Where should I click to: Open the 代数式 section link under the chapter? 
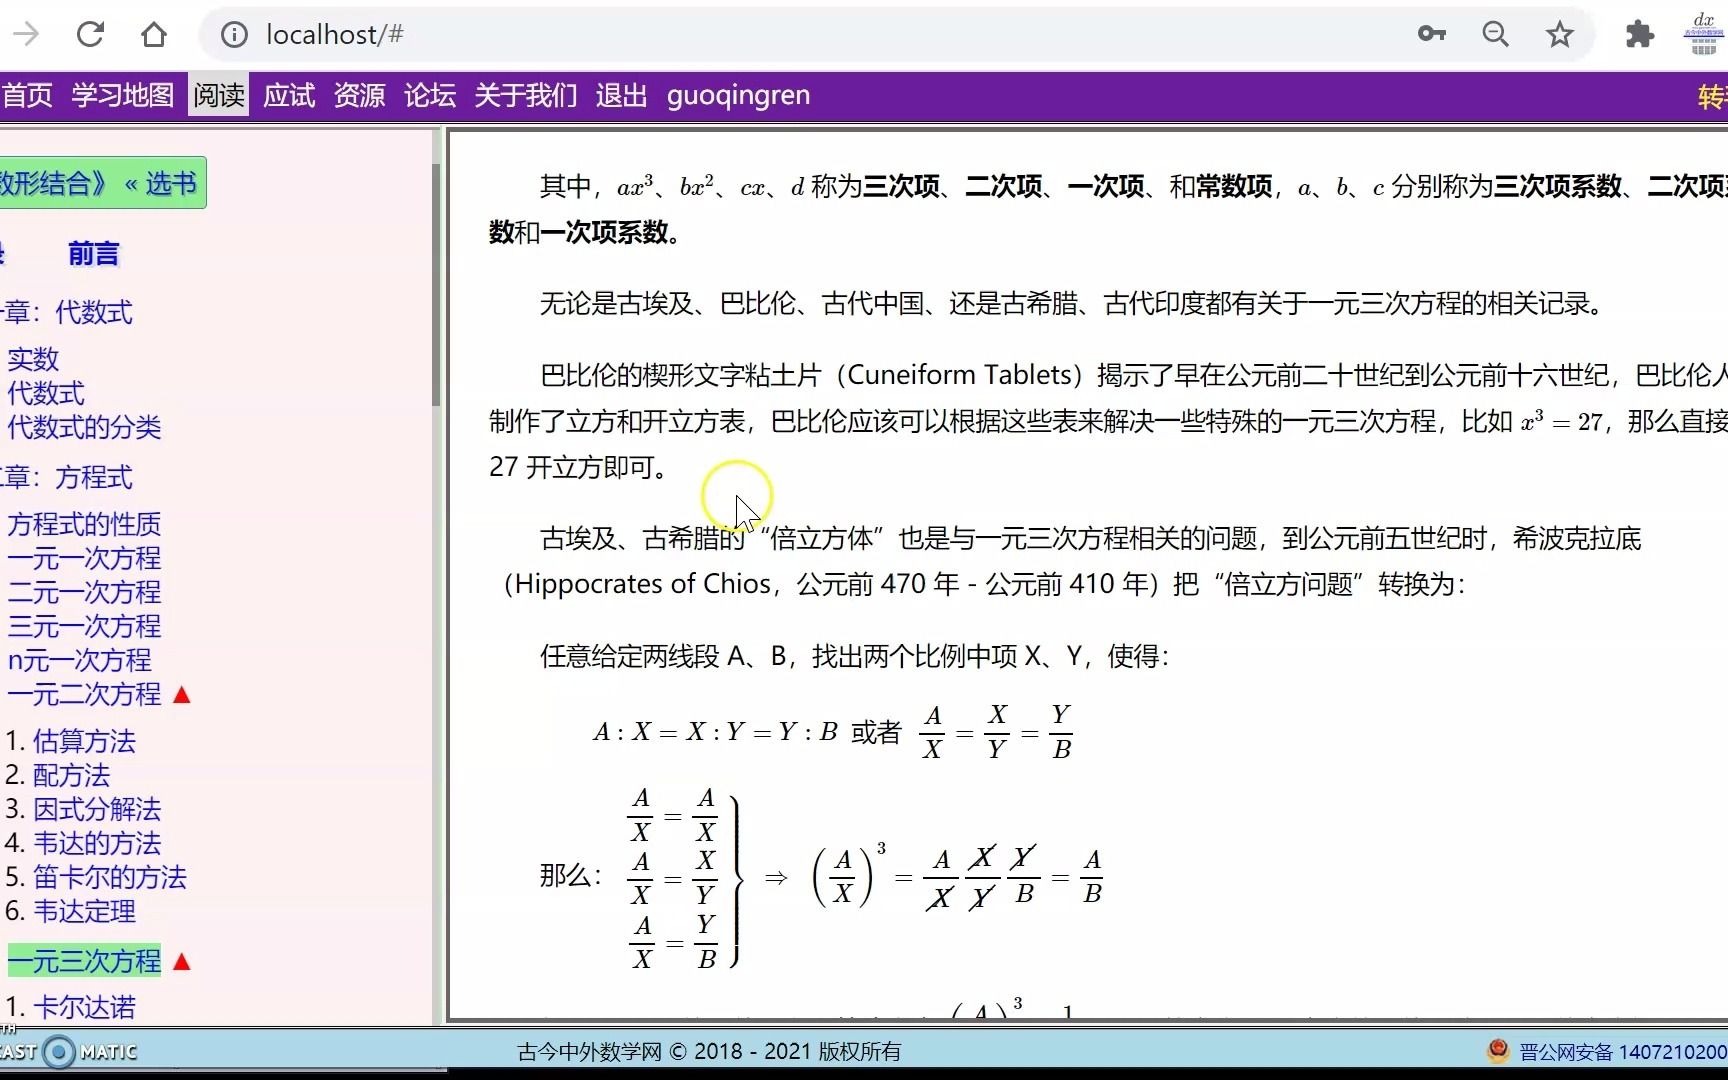click(46, 393)
